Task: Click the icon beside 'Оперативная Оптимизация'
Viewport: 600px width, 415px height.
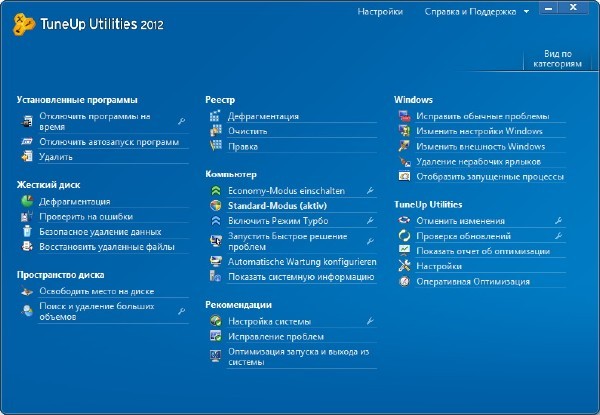Action: point(404,281)
